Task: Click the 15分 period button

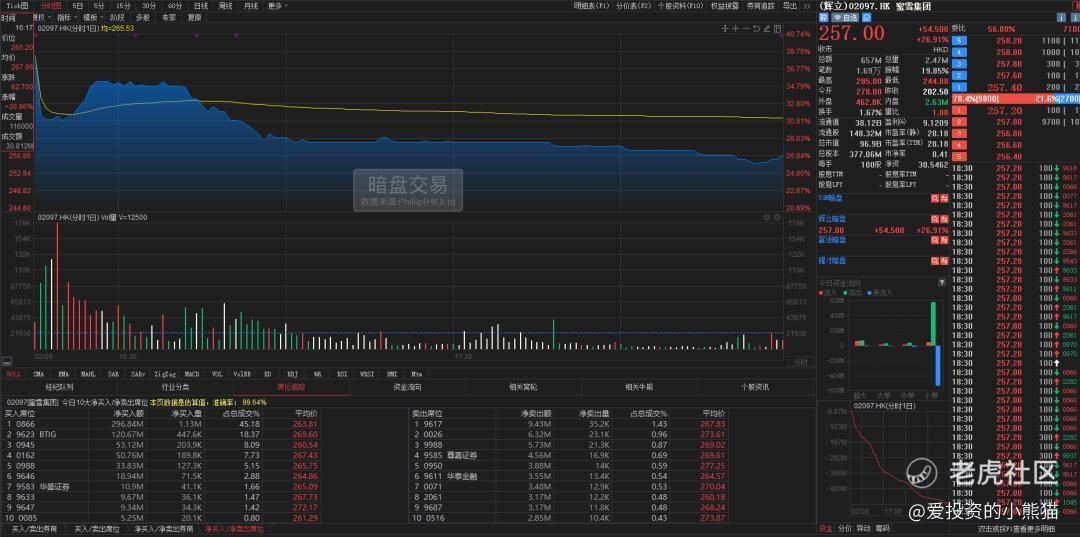Action: point(123,6)
